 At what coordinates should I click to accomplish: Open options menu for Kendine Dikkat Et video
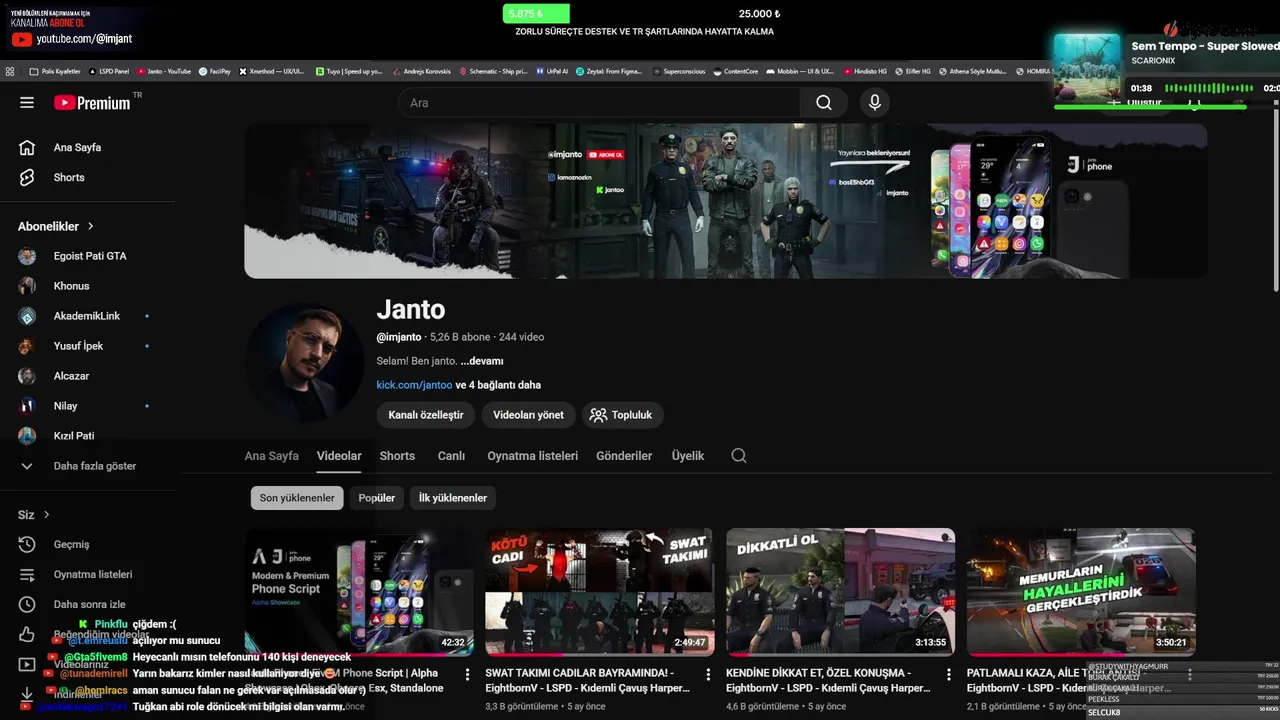click(949, 675)
